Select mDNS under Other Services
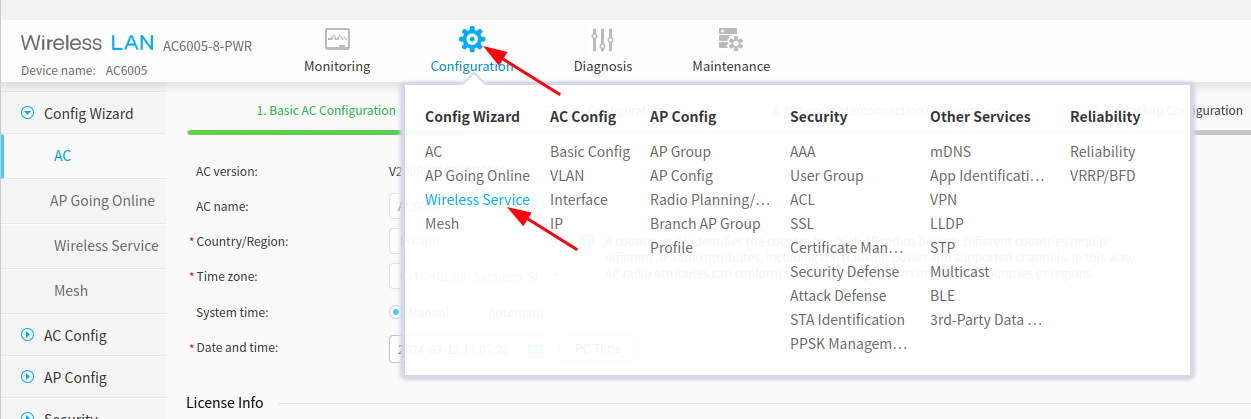The image size is (1251, 419). click(950, 152)
